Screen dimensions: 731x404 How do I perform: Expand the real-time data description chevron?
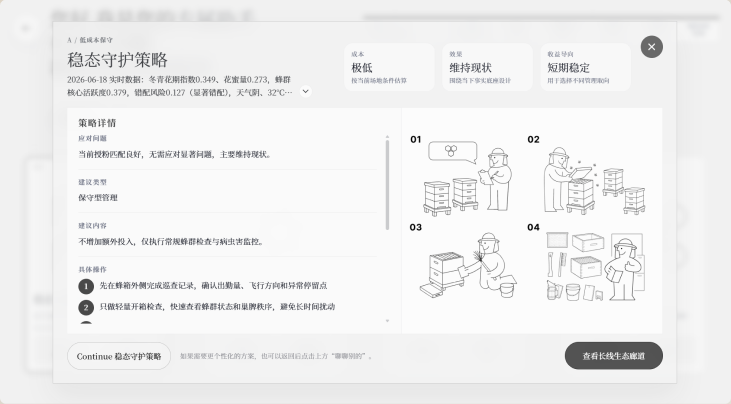(305, 91)
